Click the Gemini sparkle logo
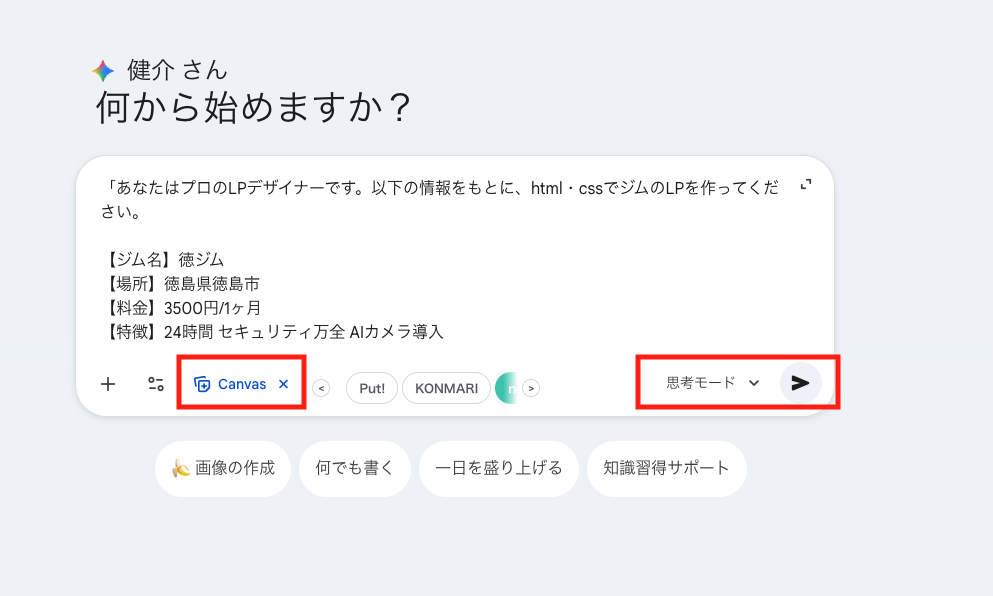 click(x=103, y=71)
